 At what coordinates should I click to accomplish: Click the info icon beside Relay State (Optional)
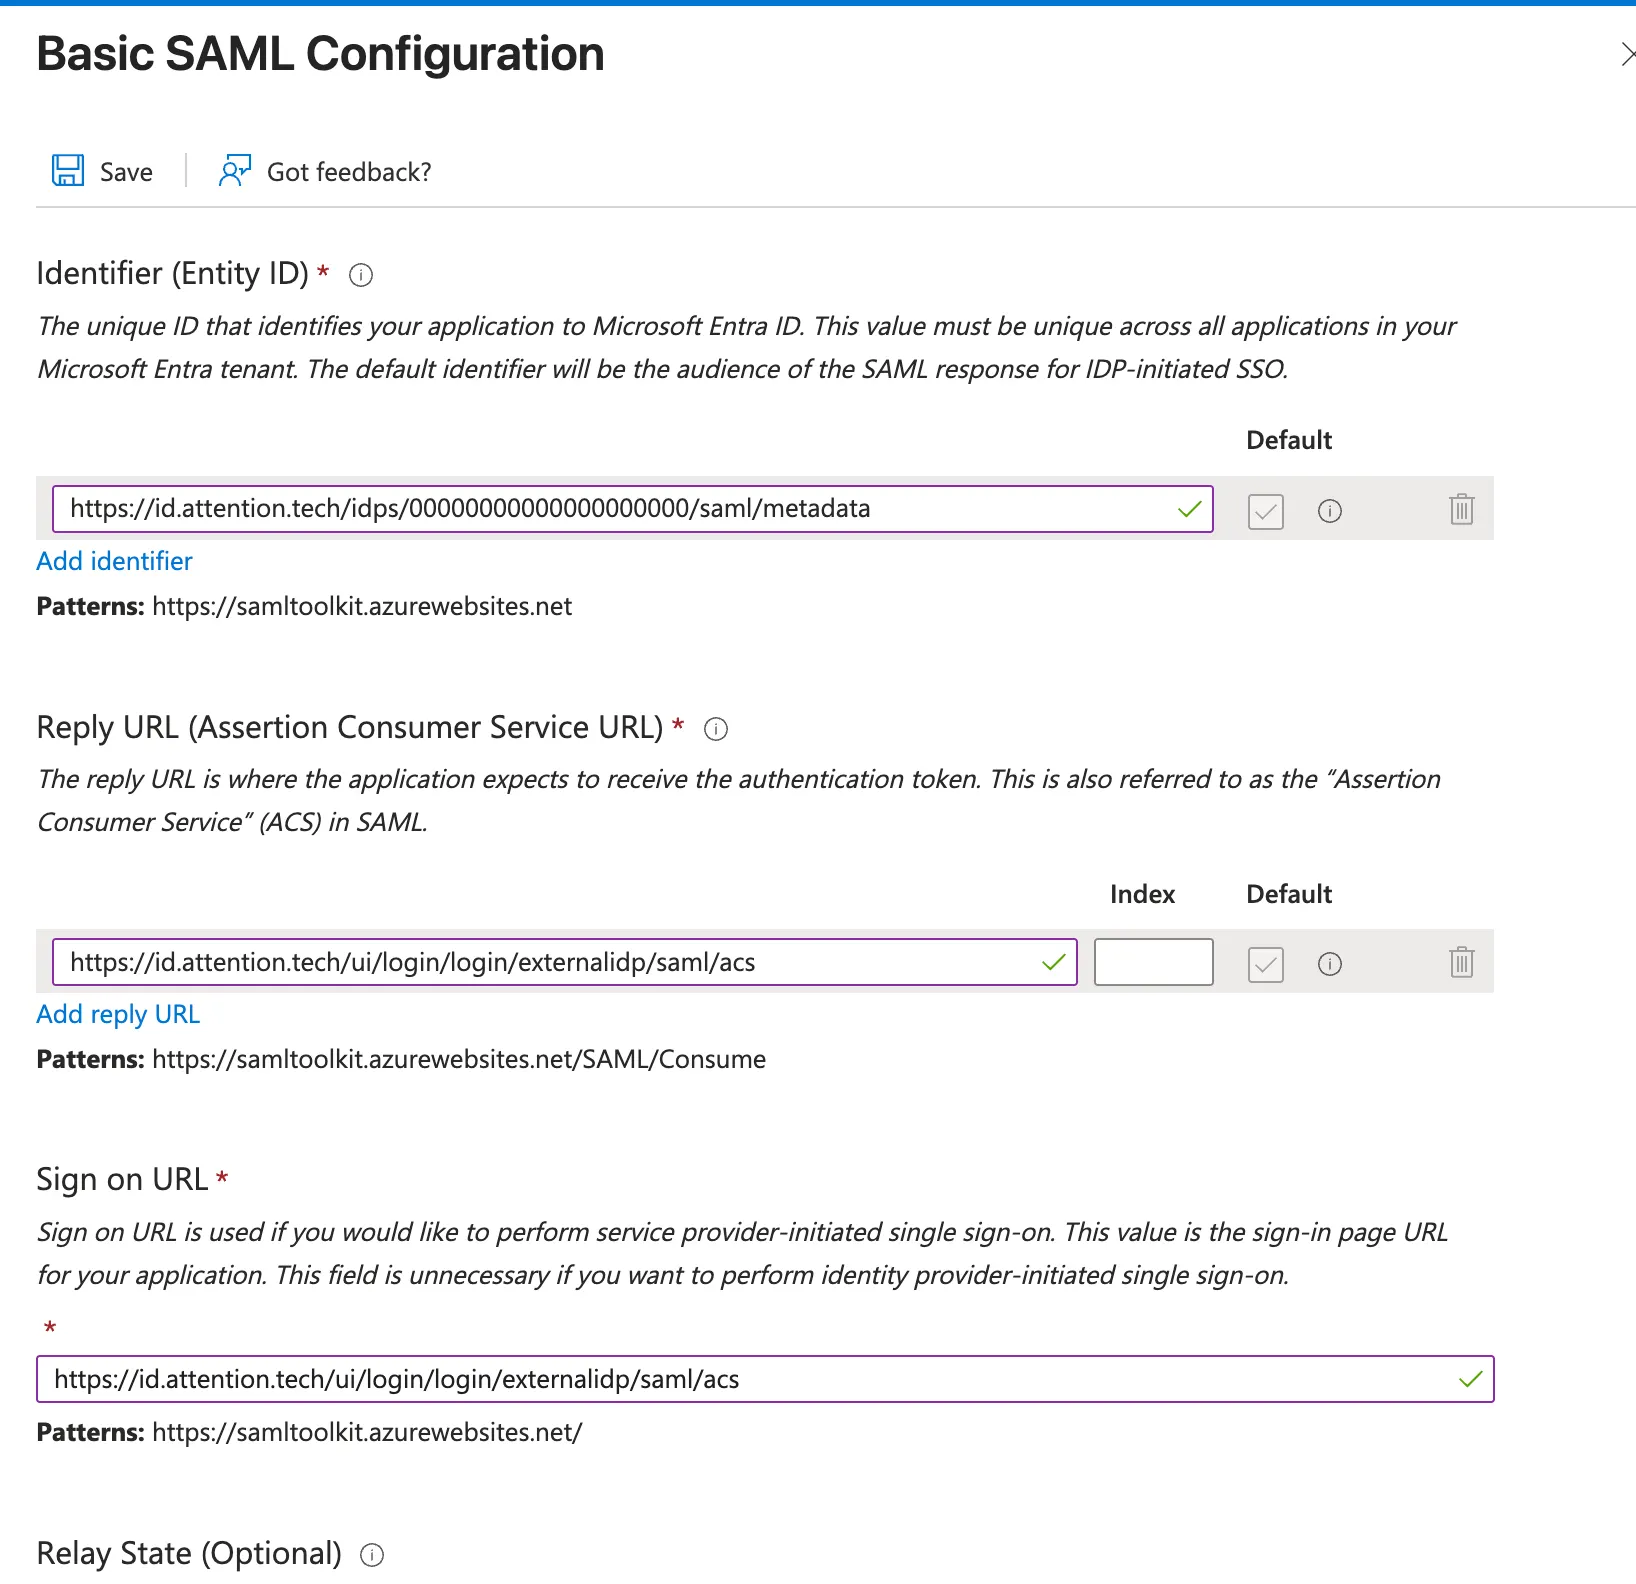pyautogui.click(x=370, y=1554)
